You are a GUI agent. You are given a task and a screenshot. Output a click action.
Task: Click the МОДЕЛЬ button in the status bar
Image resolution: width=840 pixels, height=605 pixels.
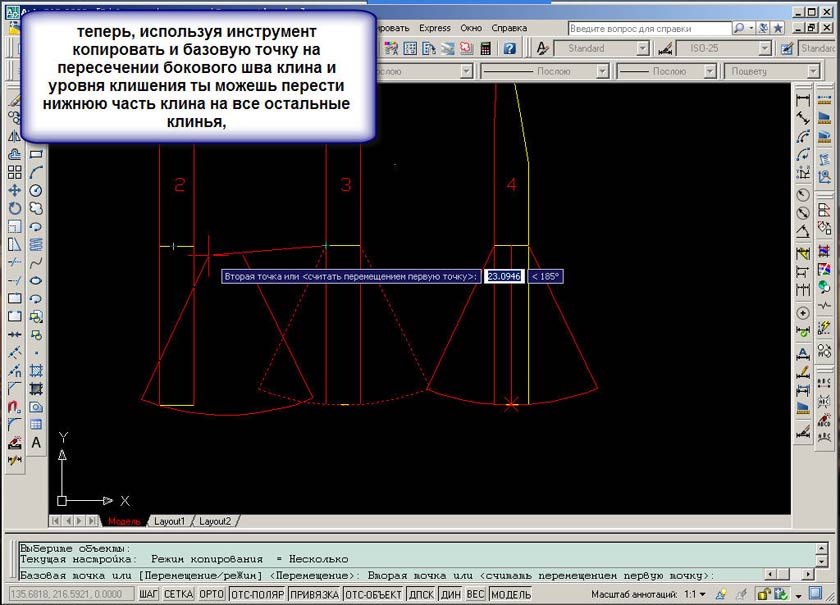point(511,594)
